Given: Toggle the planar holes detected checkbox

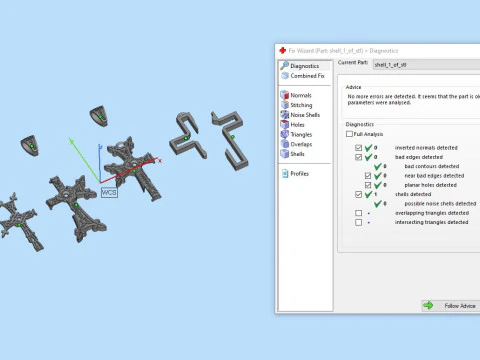Looking at the screenshot, I should tap(368, 185).
